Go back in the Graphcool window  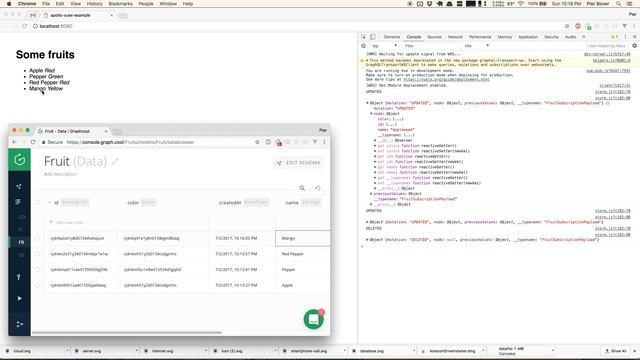[14, 142]
